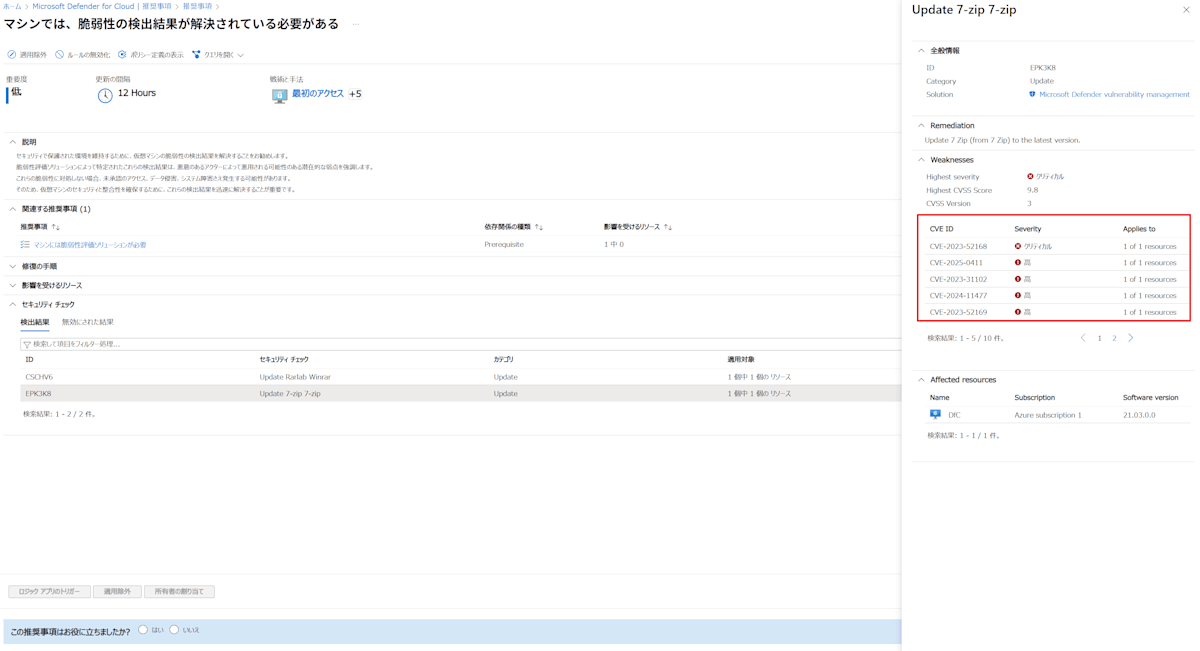Viewport: 1200px width, 651px height.
Task: Click the bottom 適用除外 button
Action: coord(117,592)
